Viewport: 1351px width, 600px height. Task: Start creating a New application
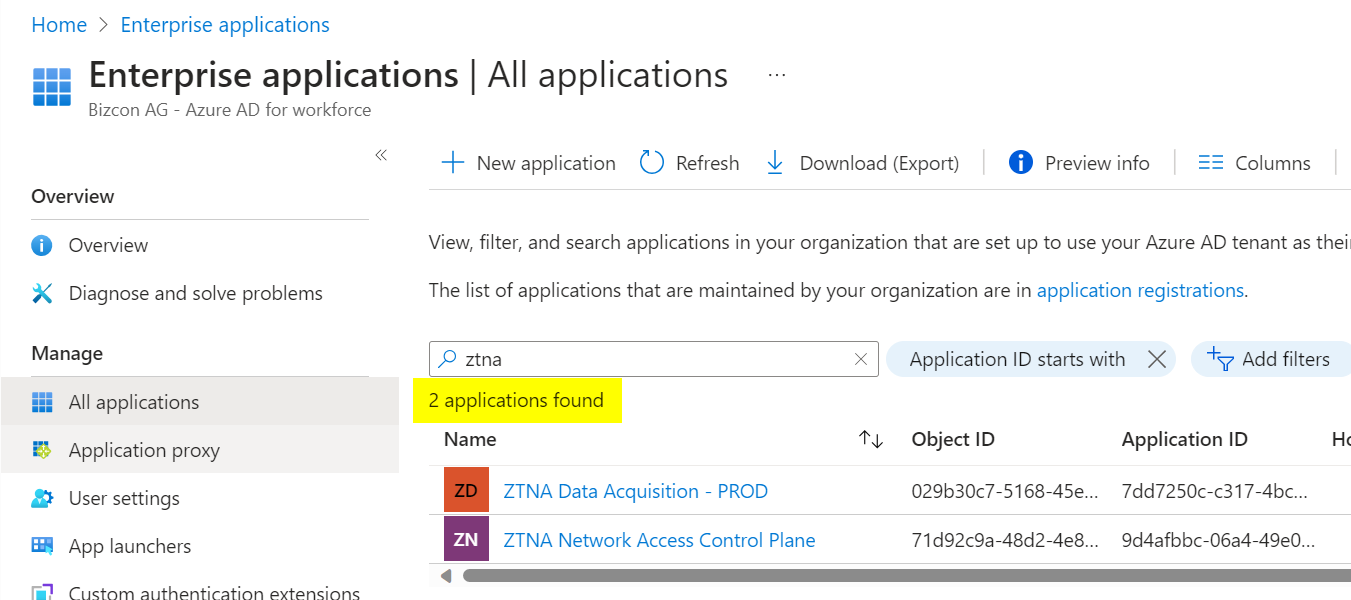point(527,162)
